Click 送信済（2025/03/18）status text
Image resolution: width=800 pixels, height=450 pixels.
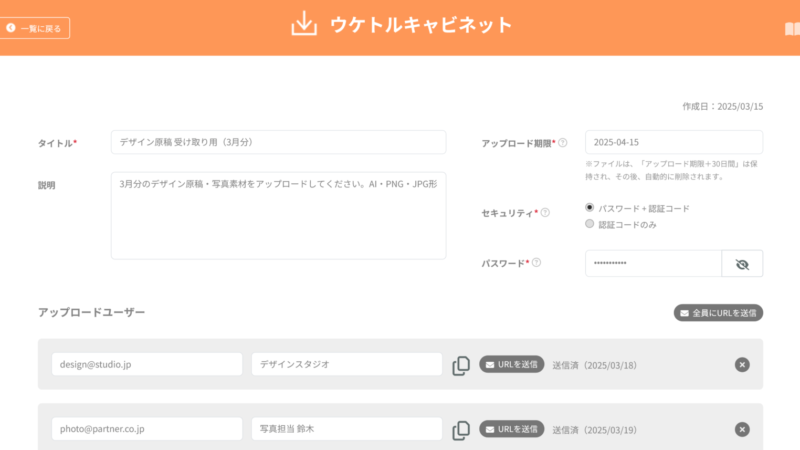tap(594, 365)
